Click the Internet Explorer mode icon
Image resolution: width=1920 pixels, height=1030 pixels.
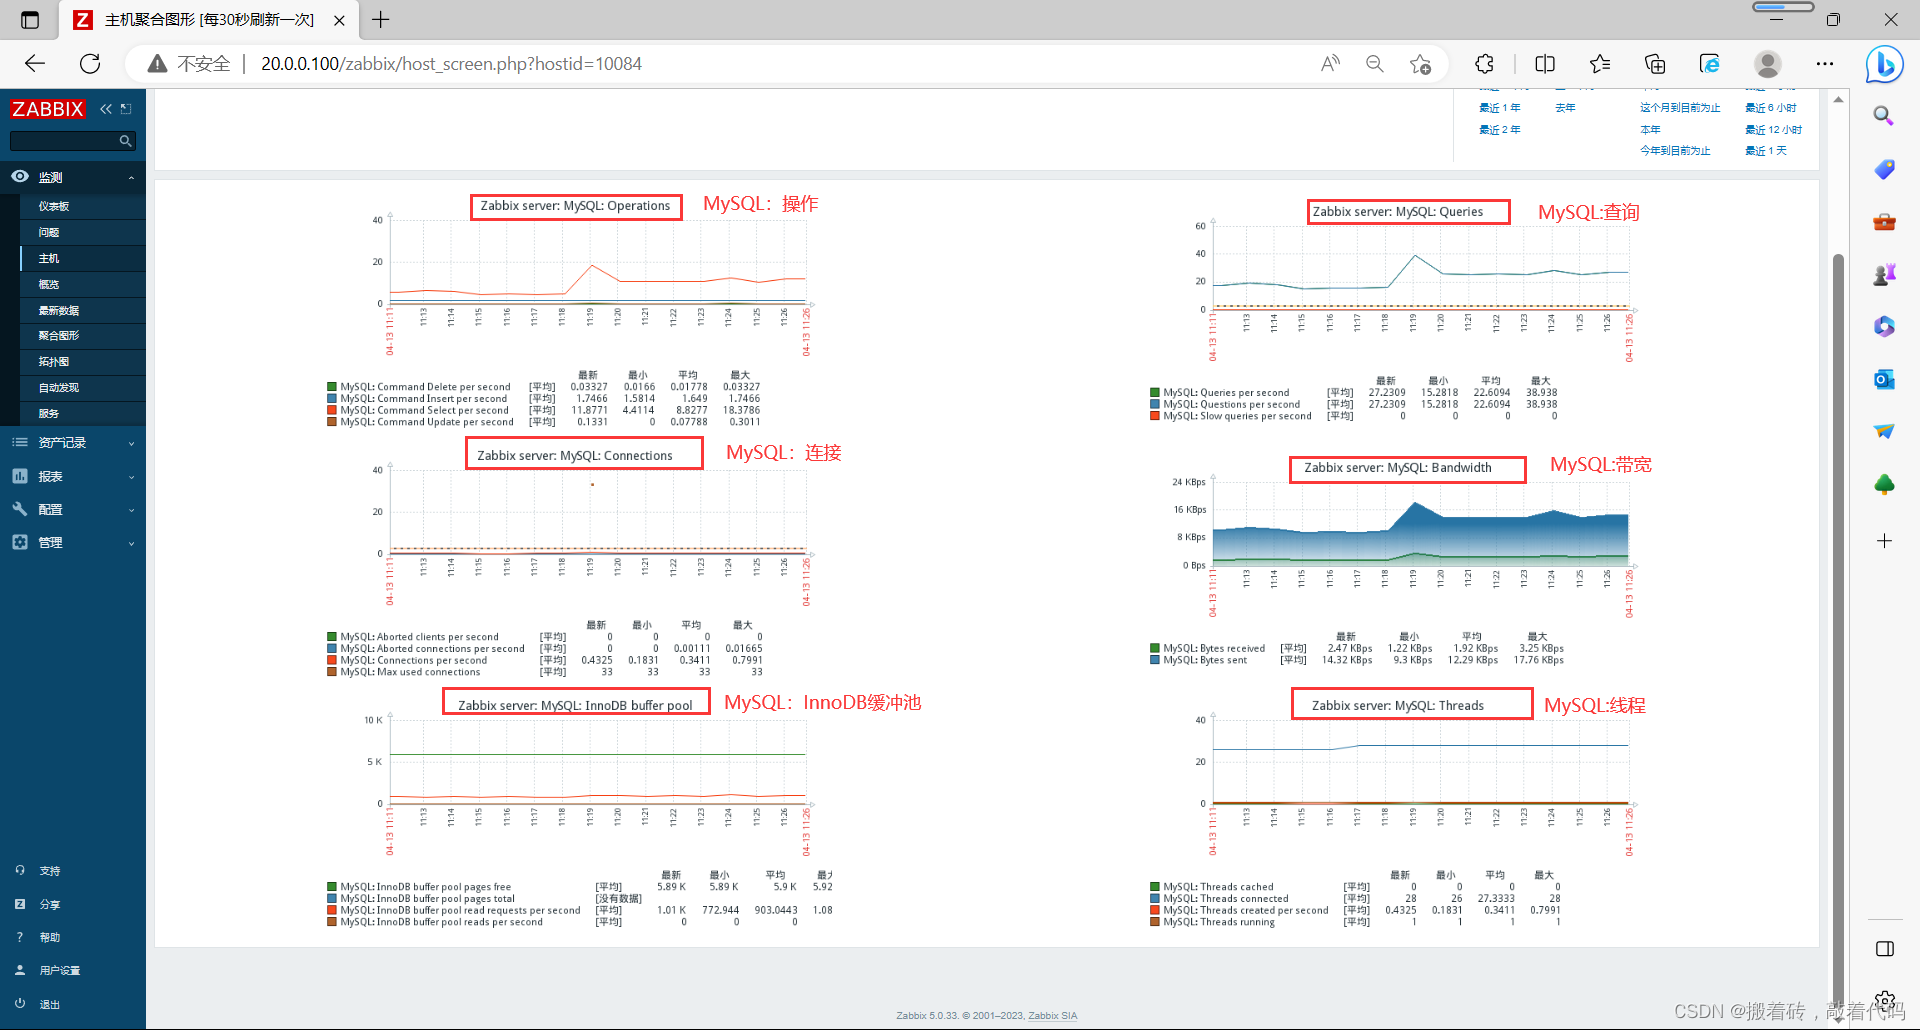pos(1710,64)
